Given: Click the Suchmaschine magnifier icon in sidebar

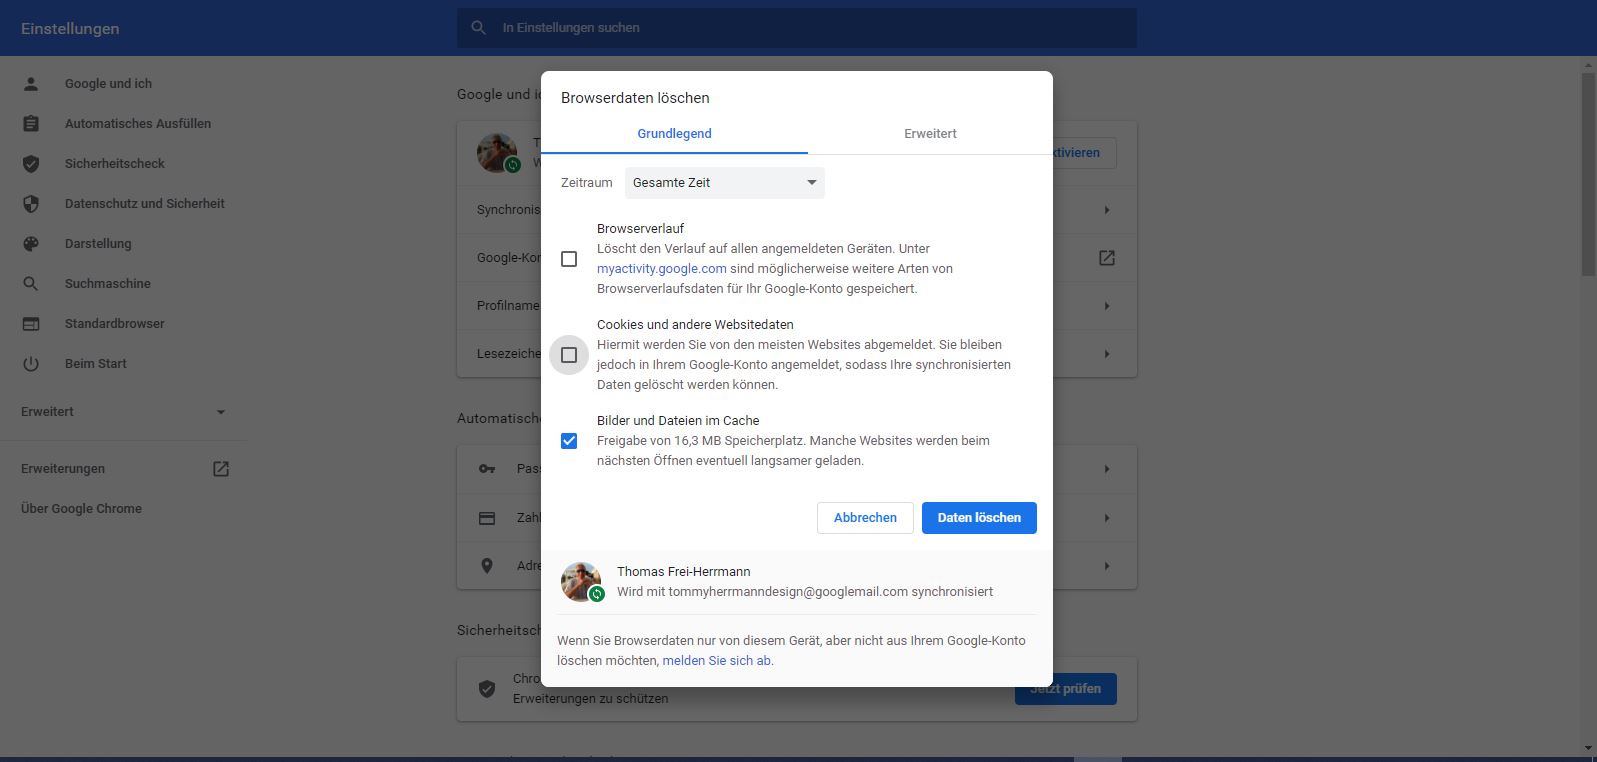Looking at the screenshot, I should click(x=31, y=284).
